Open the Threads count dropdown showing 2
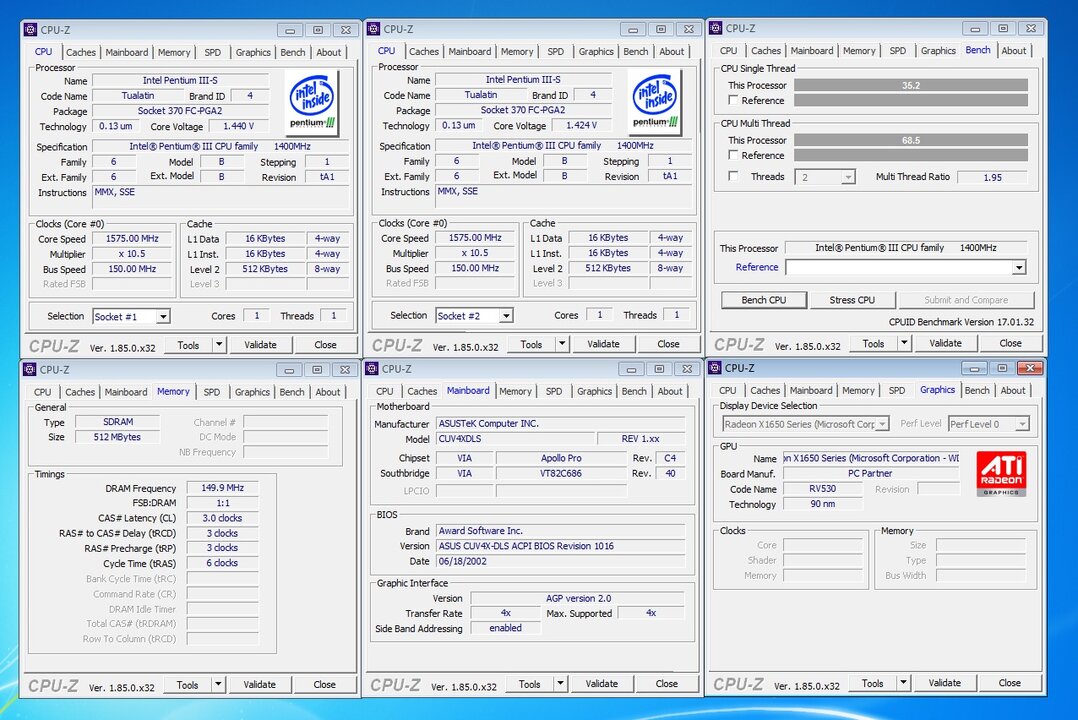This screenshot has height=720, width=1078. (848, 177)
